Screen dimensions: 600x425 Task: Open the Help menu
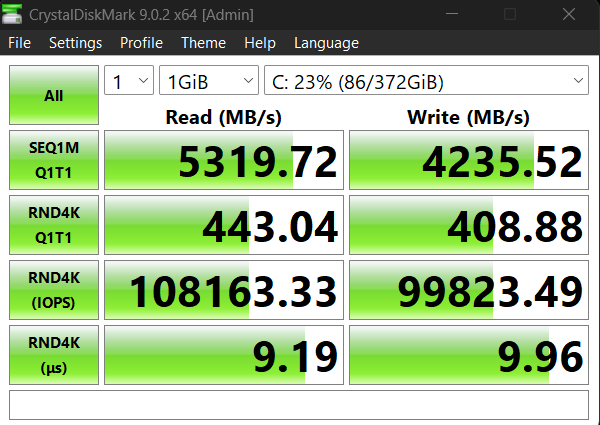tap(260, 42)
